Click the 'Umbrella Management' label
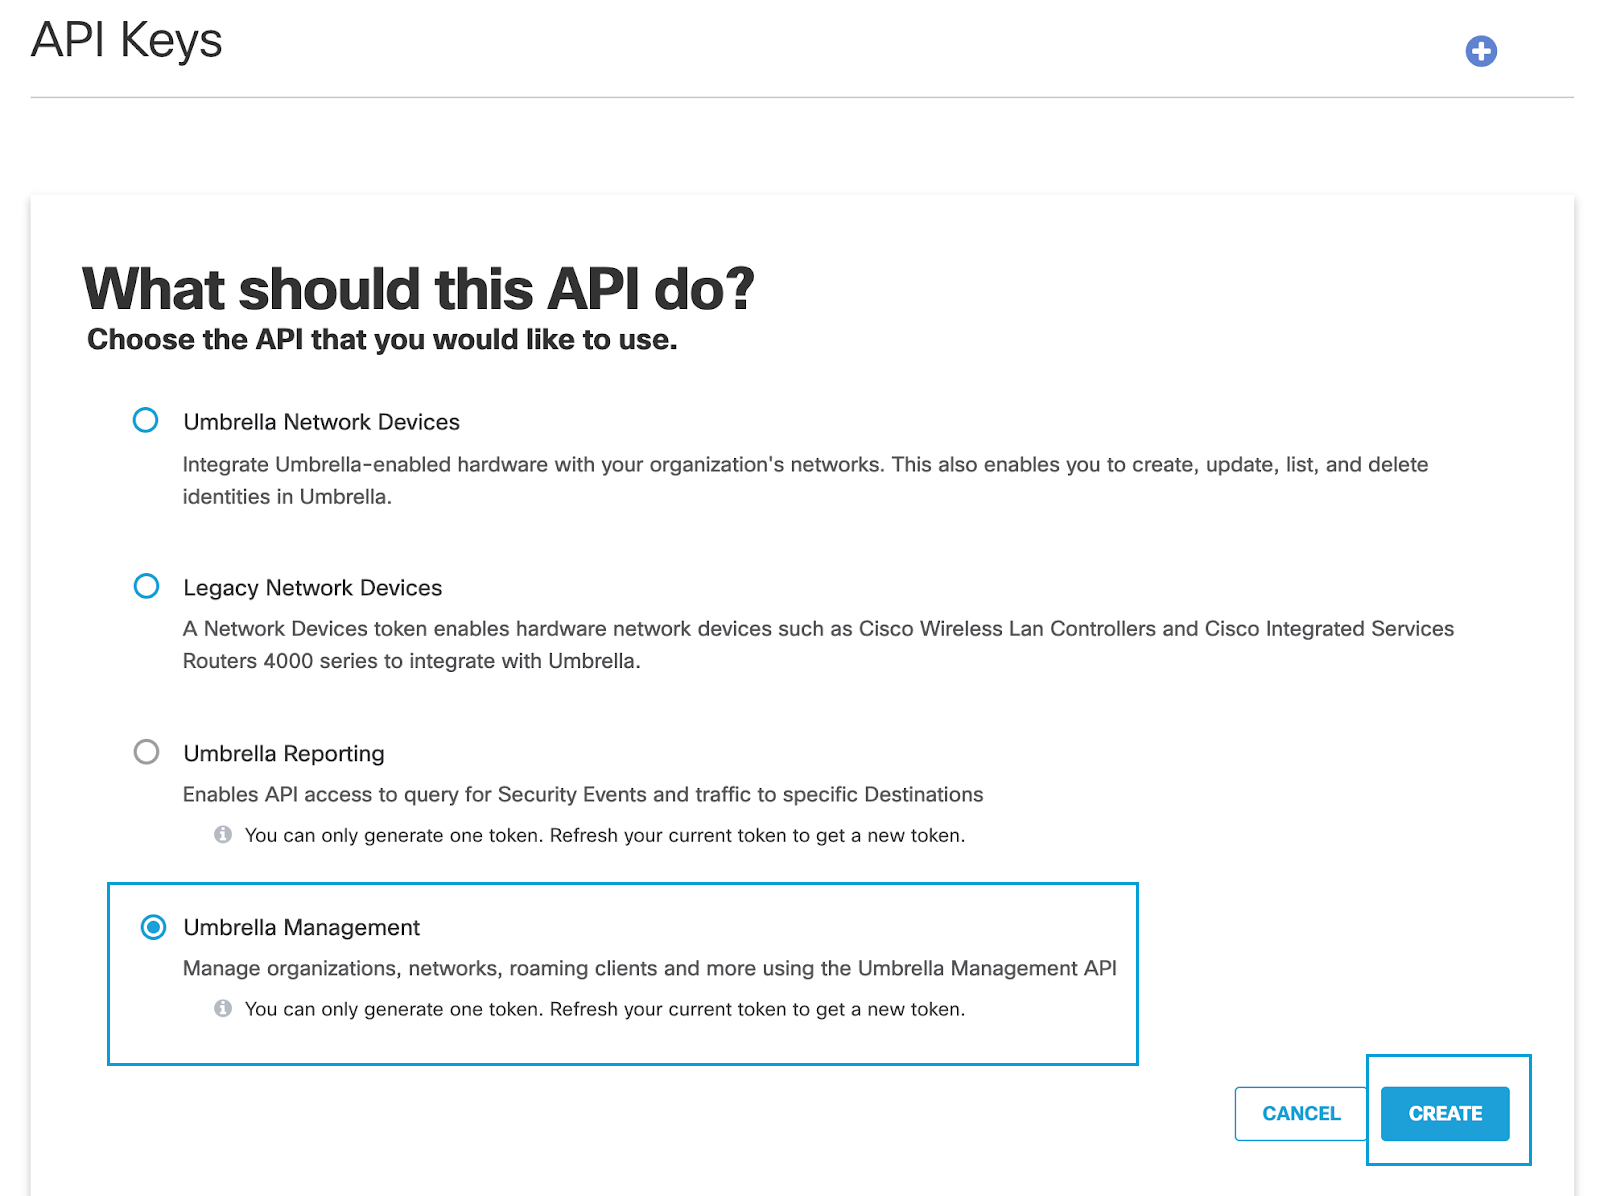Viewport: 1600px width, 1196px height. pos(302,928)
